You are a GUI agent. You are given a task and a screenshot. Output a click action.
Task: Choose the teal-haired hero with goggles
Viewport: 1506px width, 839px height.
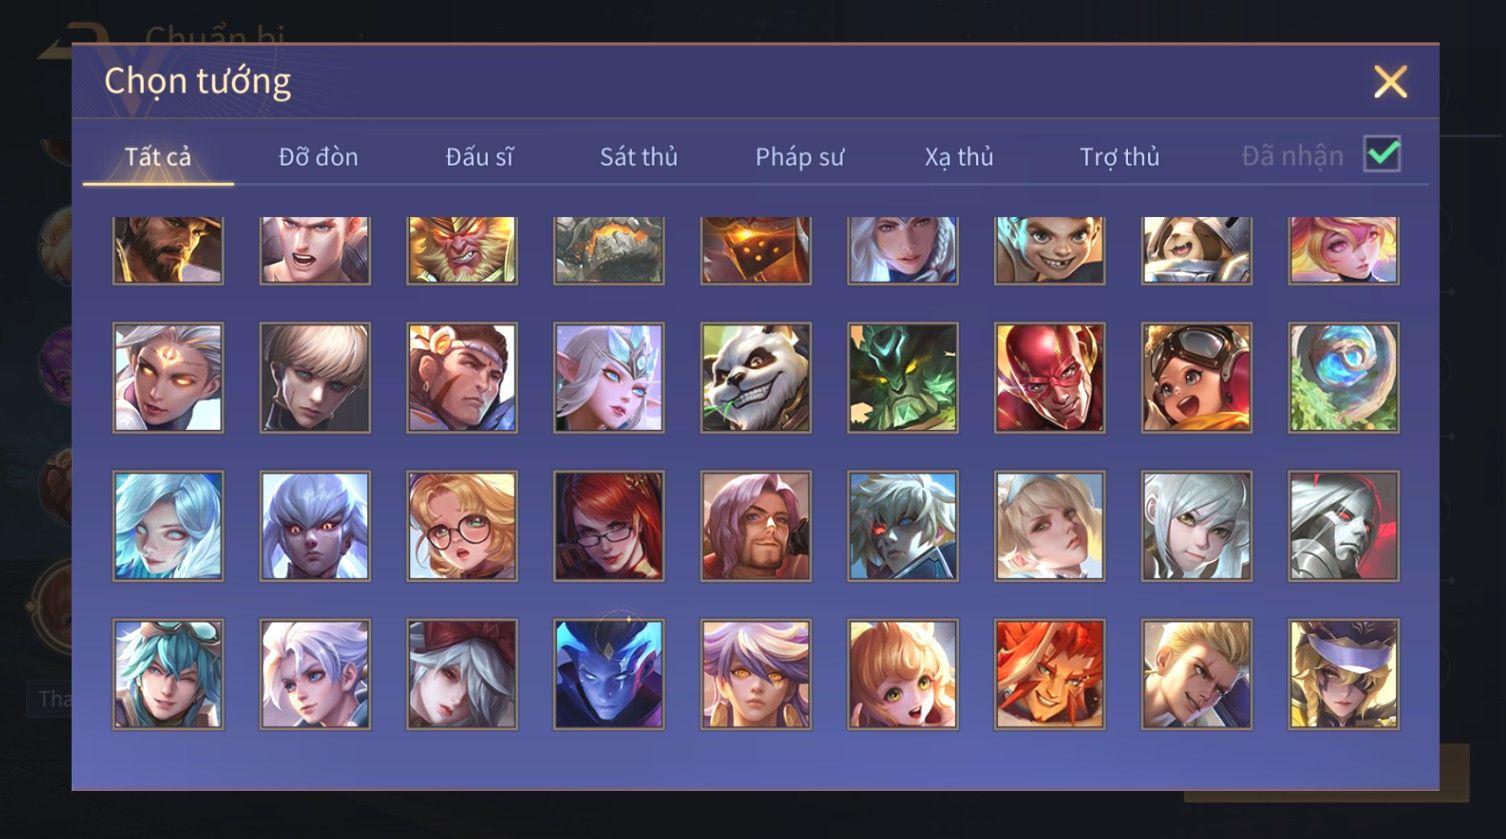click(x=168, y=674)
